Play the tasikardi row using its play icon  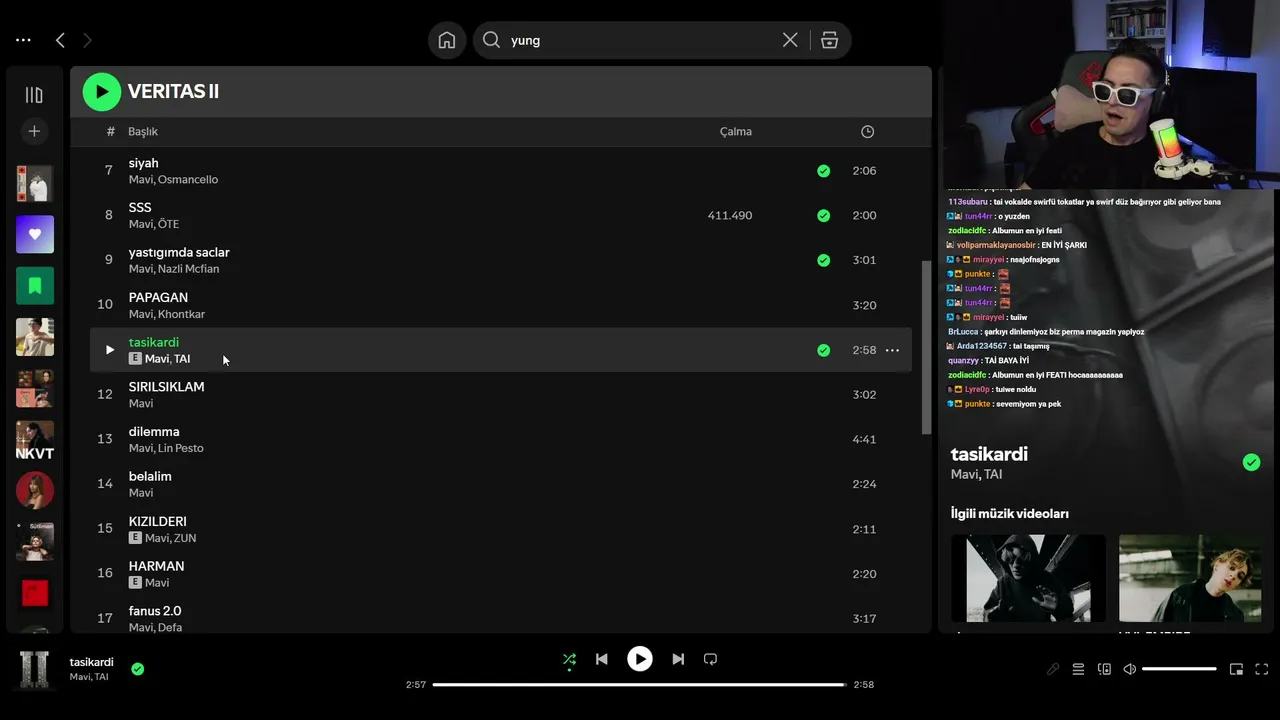(109, 350)
